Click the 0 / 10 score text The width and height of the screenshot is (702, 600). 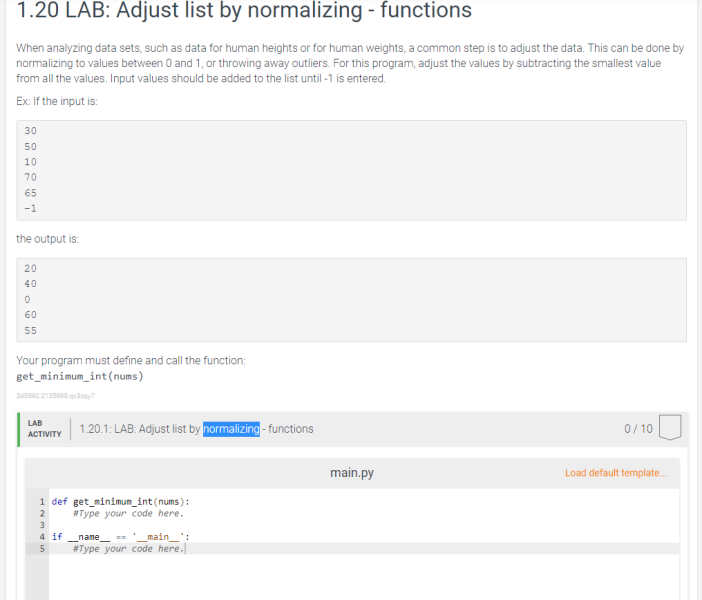[x=638, y=429]
